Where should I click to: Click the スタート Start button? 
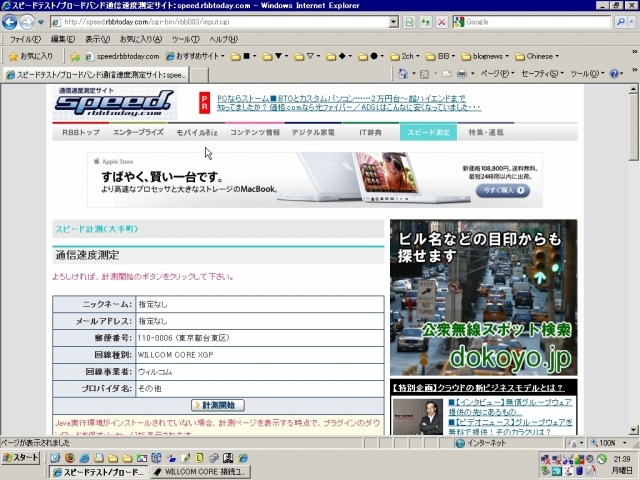[x=20, y=458]
